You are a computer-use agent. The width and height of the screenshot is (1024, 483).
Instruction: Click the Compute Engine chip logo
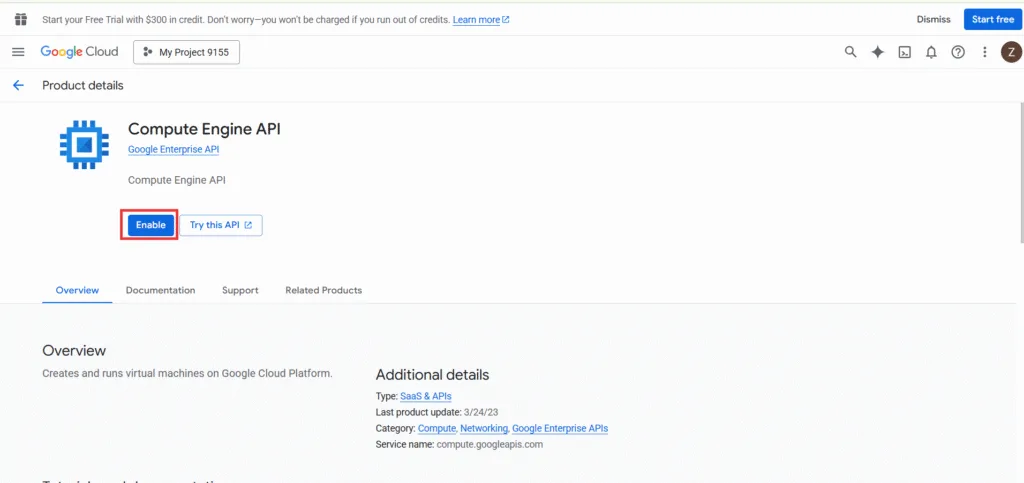point(84,144)
